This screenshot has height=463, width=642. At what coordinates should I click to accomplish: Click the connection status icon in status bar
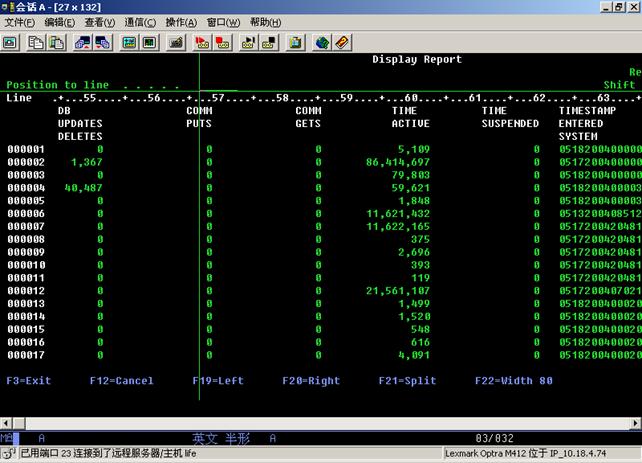click(x=8, y=453)
